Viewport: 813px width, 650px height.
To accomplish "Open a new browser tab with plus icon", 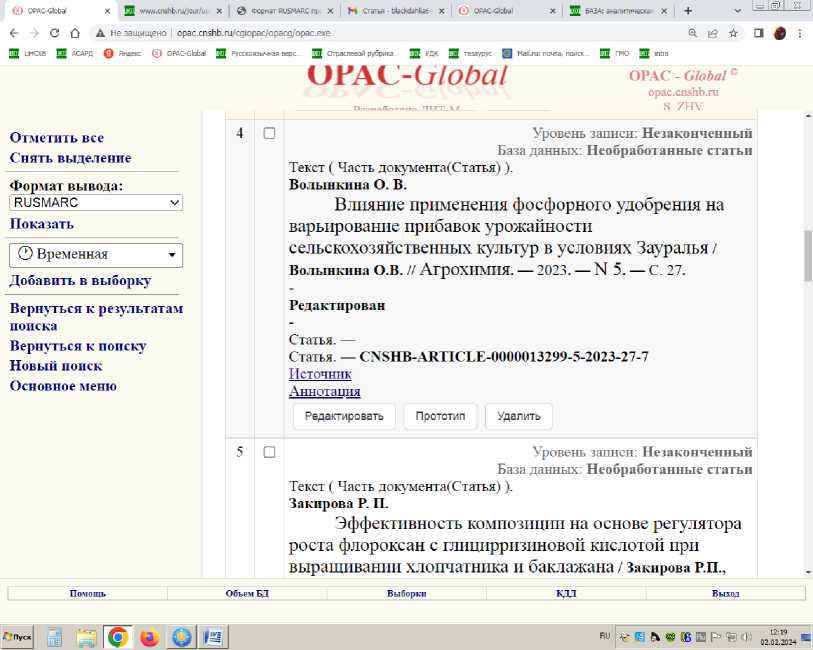I will [688, 11].
